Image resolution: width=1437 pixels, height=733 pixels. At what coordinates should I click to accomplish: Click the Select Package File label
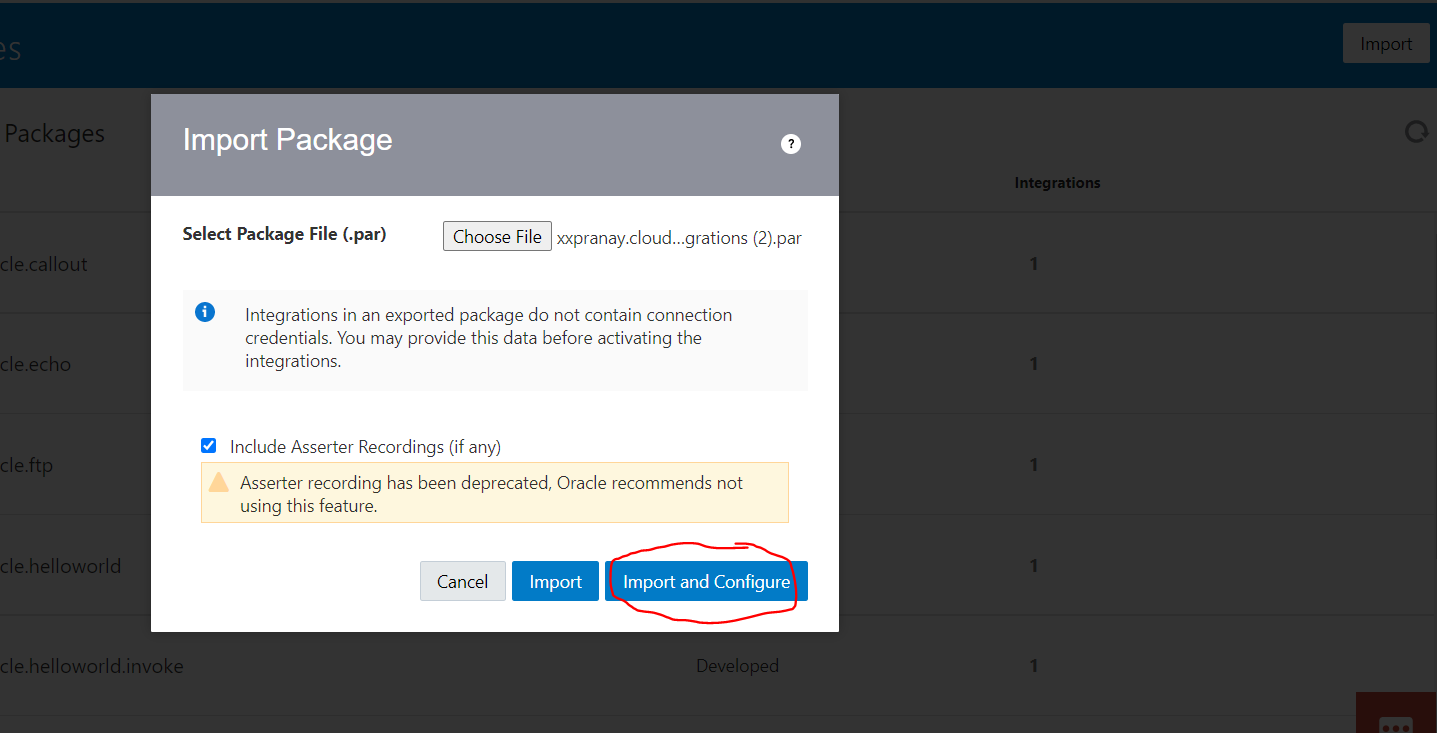coord(284,234)
